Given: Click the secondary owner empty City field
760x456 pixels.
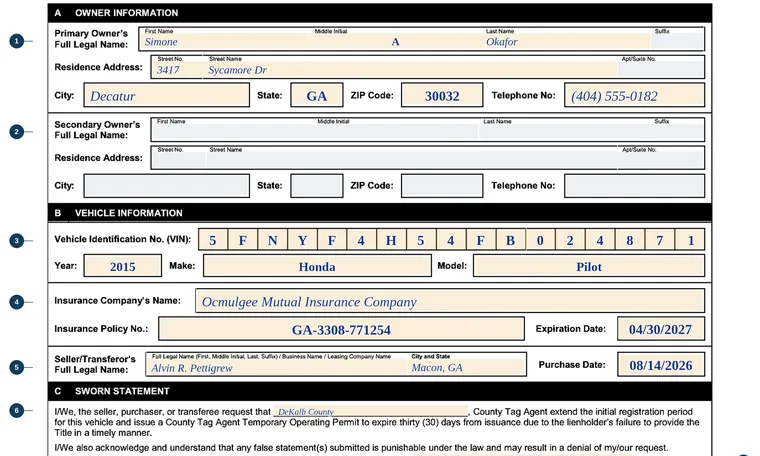Looking at the screenshot, I should click(x=167, y=186).
